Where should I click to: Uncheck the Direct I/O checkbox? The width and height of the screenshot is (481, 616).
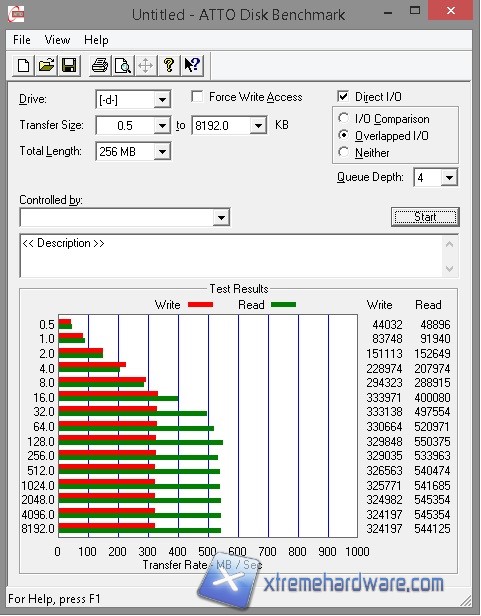pos(343,96)
